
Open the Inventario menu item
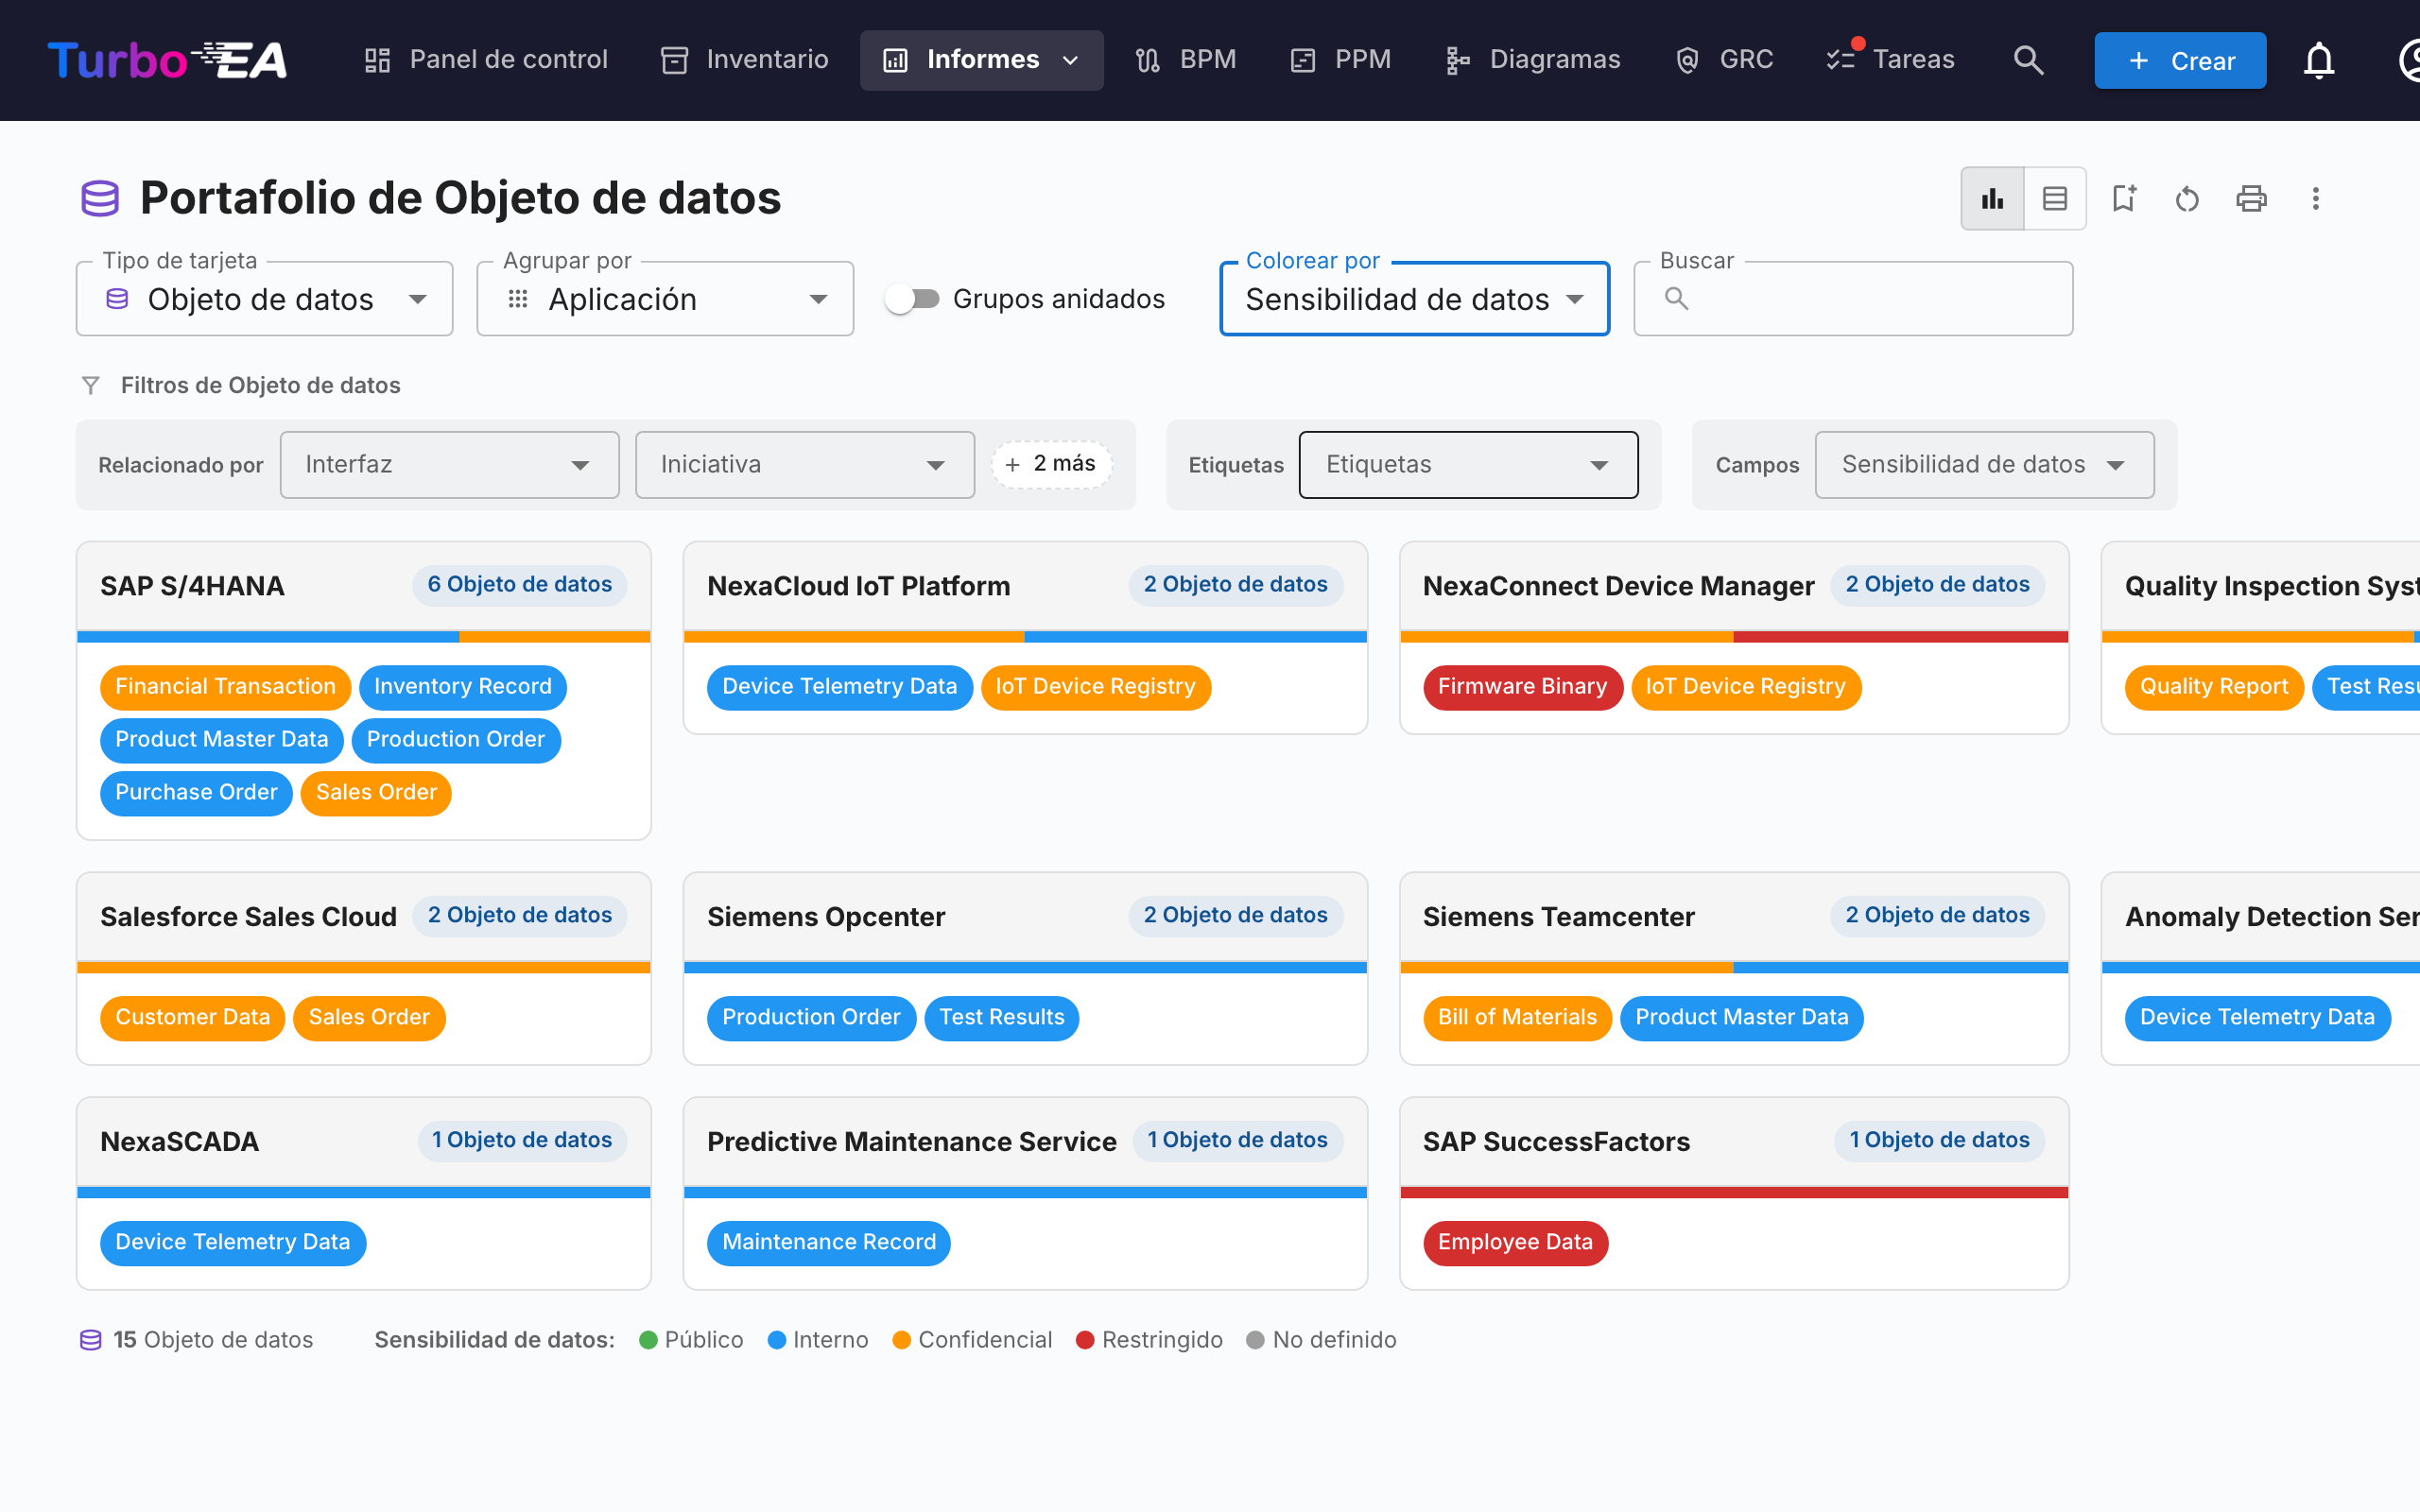pyautogui.click(x=744, y=60)
